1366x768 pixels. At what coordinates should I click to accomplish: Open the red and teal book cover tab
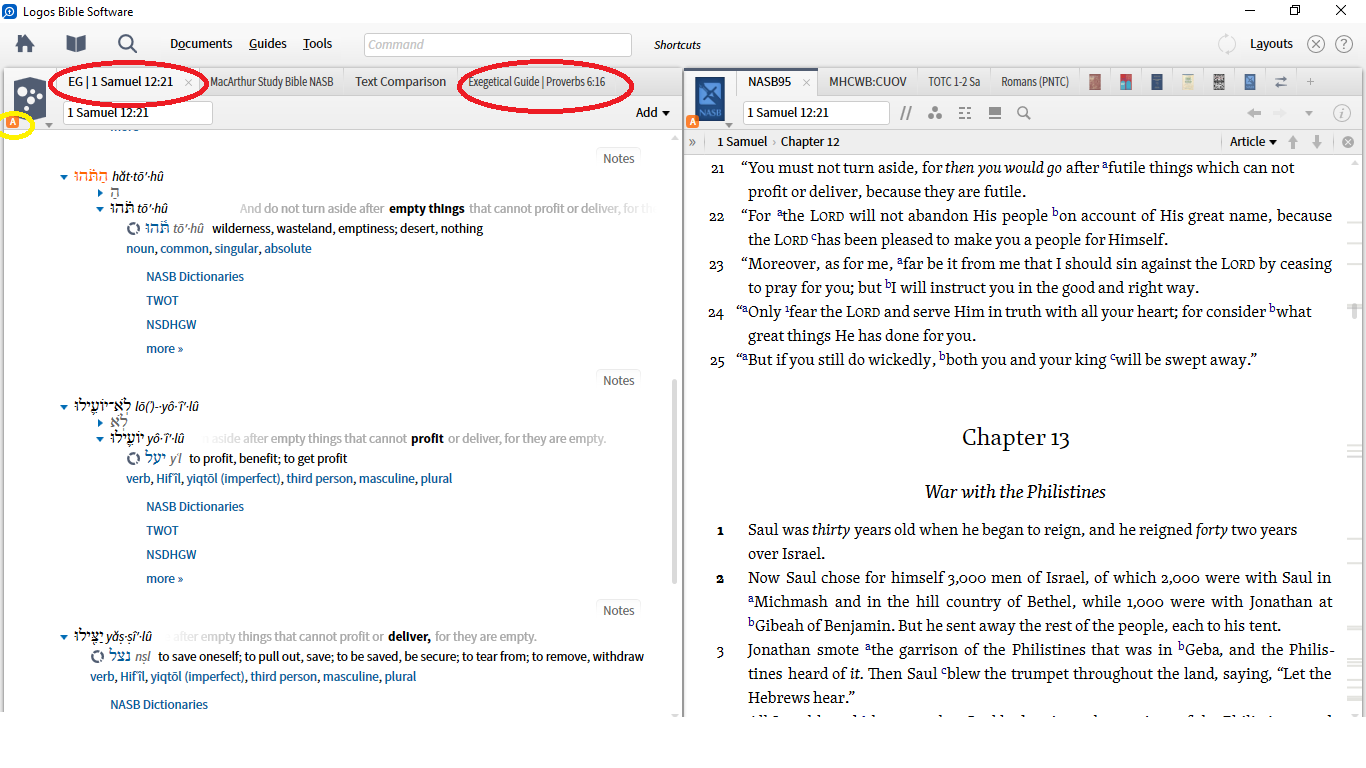(x=1127, y=82)
